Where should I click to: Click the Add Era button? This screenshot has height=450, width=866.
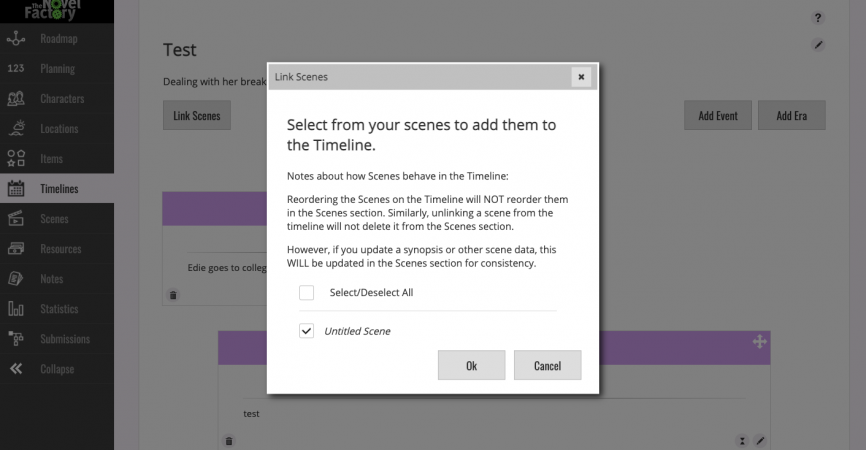click(792, 115)
